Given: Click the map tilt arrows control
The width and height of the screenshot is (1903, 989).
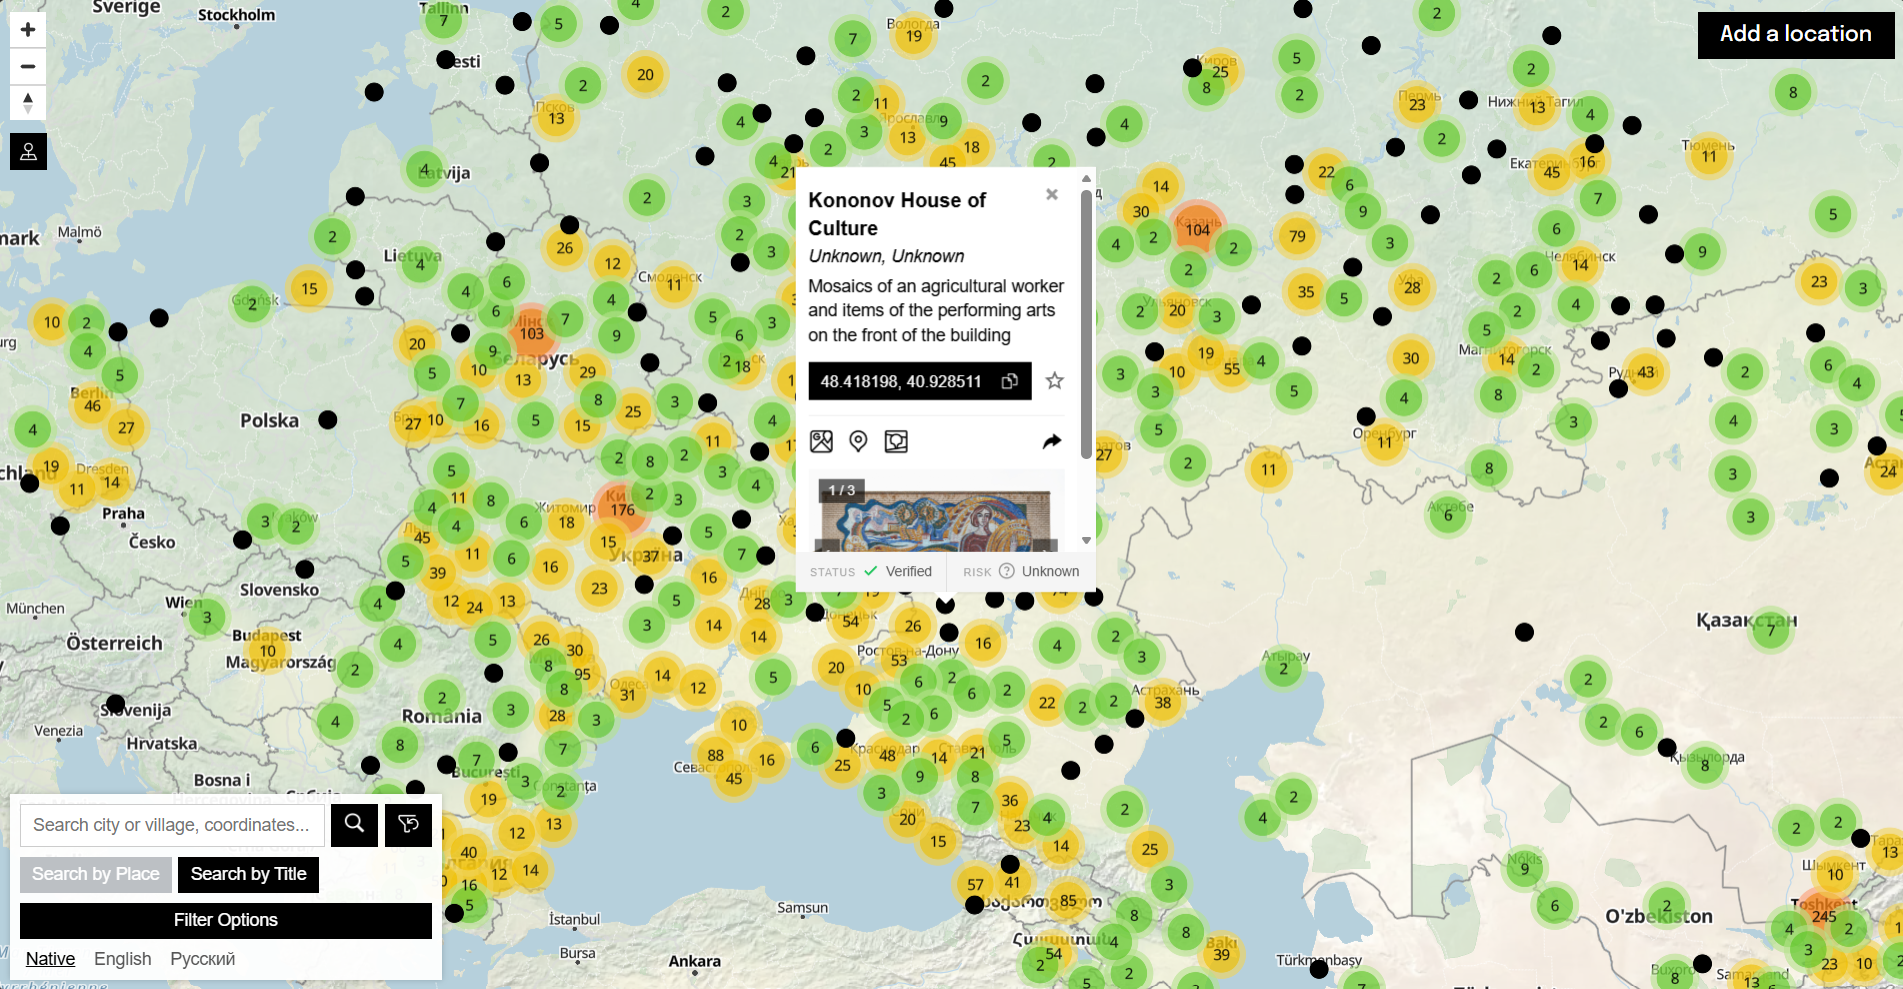Looking at the screenshot, I should click(28, 103).
